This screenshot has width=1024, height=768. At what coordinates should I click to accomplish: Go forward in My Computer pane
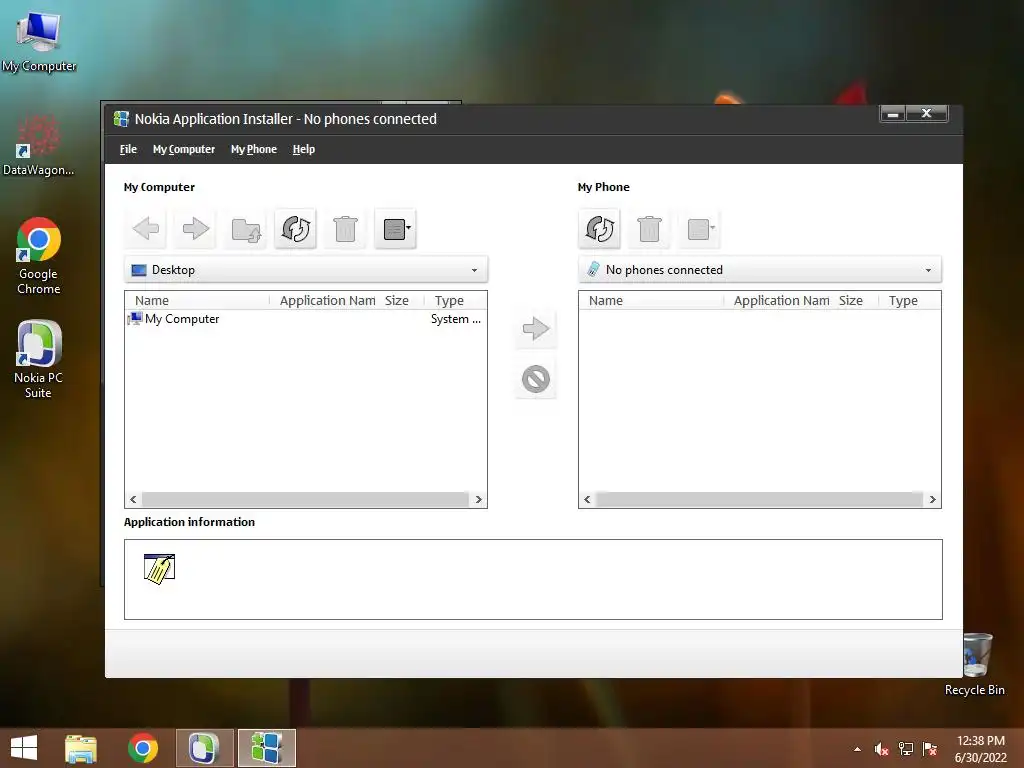195,229
